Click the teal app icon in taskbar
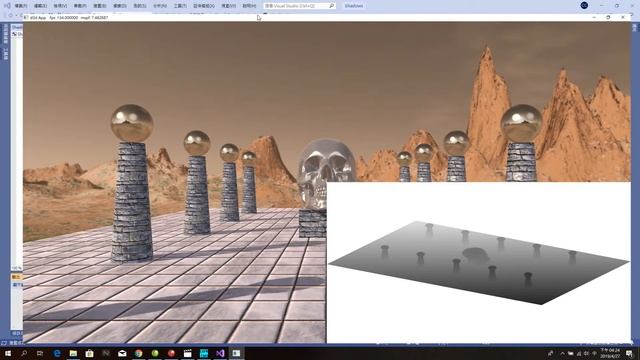Viewport: 640px width, 360px height. tap(204, 353)
